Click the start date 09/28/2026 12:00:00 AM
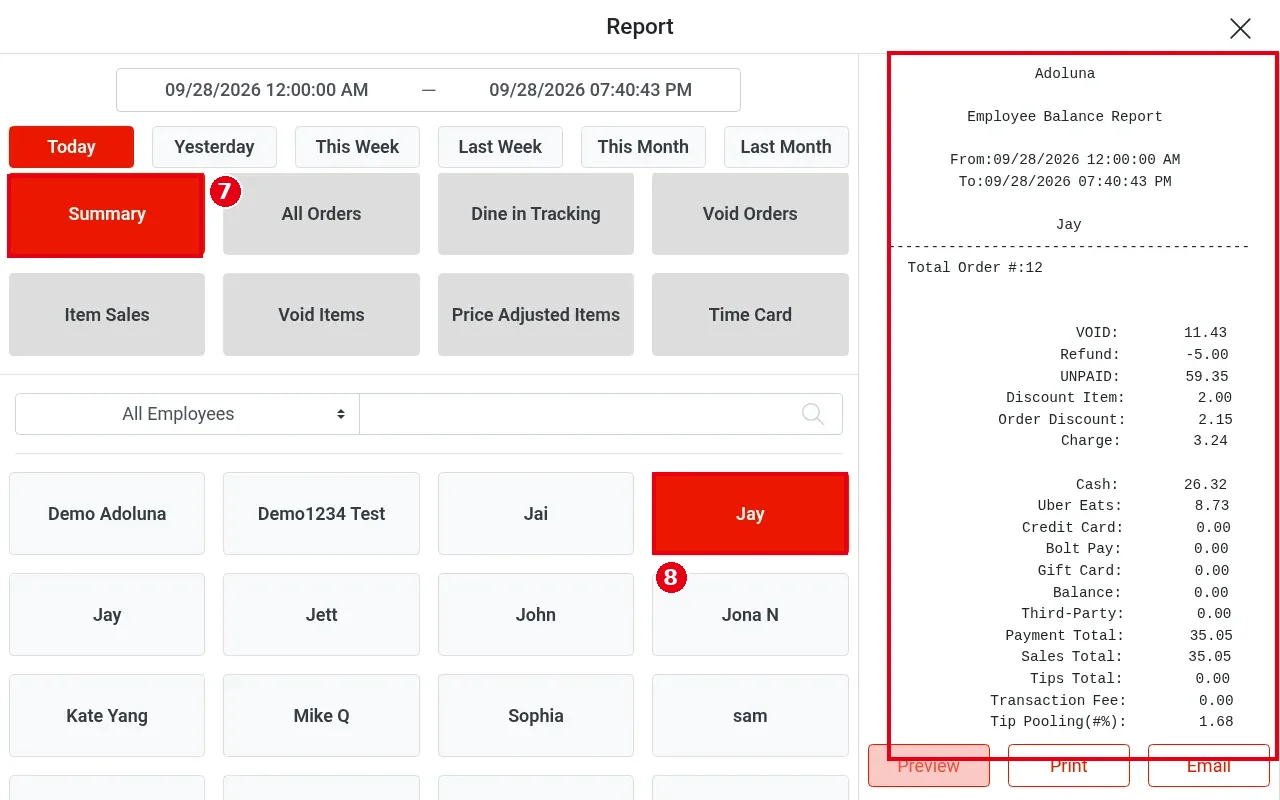 [x=267, y=90]
